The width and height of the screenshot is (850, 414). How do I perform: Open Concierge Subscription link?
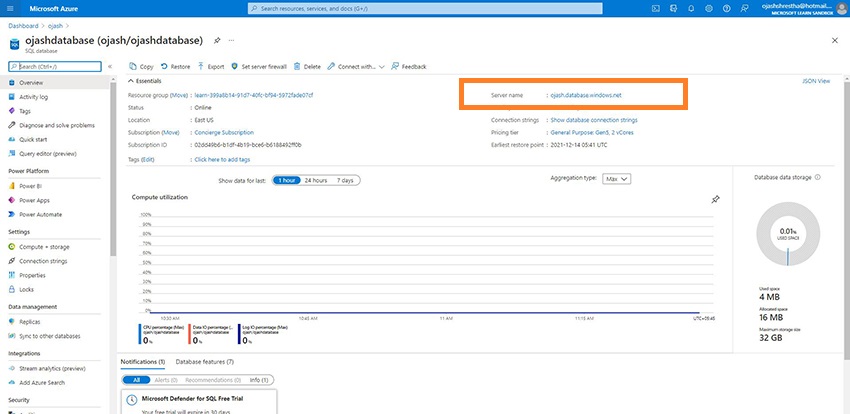click(224, 132)
